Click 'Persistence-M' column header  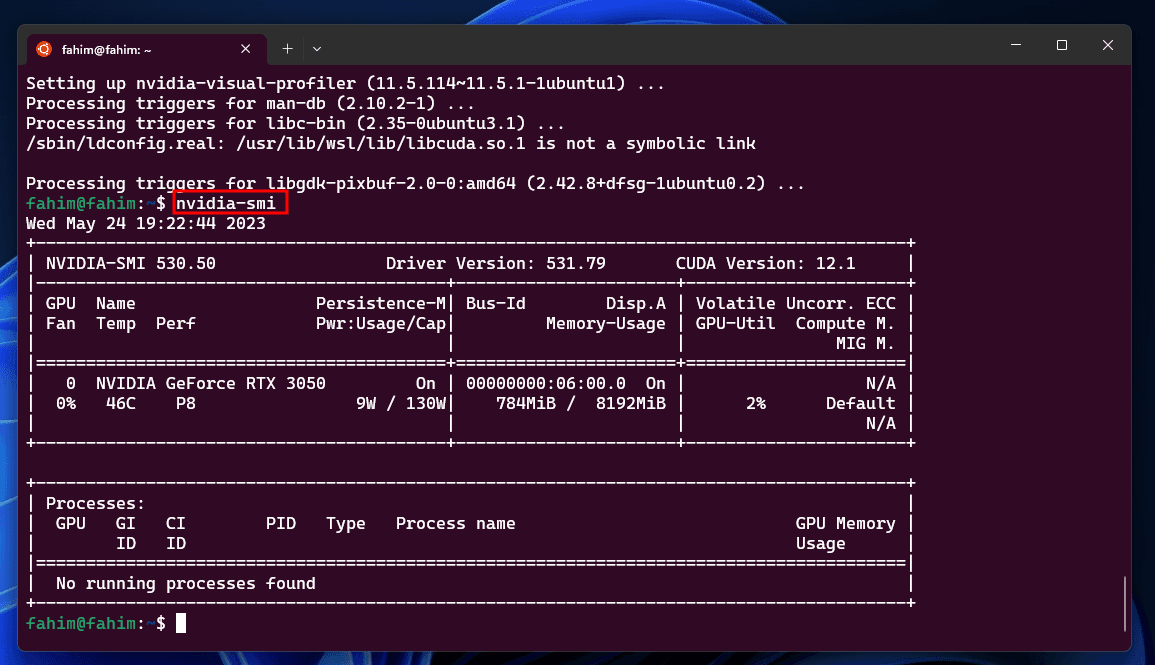pos(381,303)
